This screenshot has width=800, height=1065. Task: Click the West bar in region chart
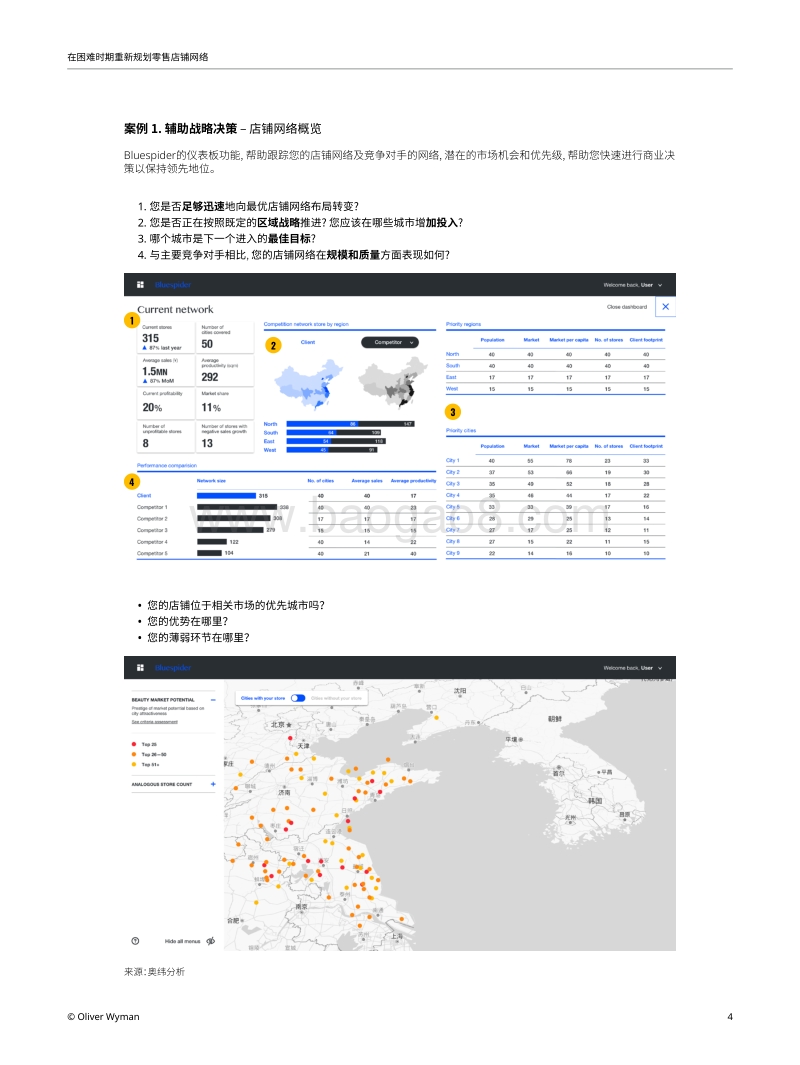click(x=331, y=450)
